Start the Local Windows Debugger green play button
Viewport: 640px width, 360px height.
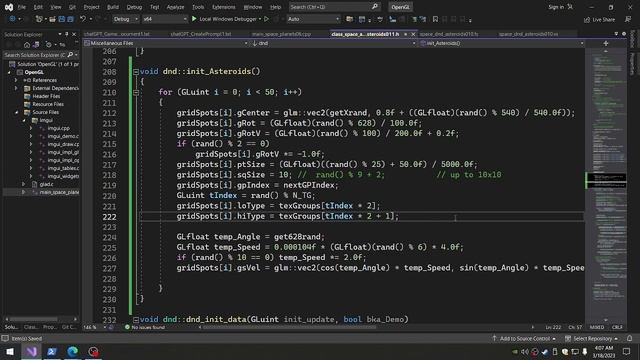tap(194, 19)
